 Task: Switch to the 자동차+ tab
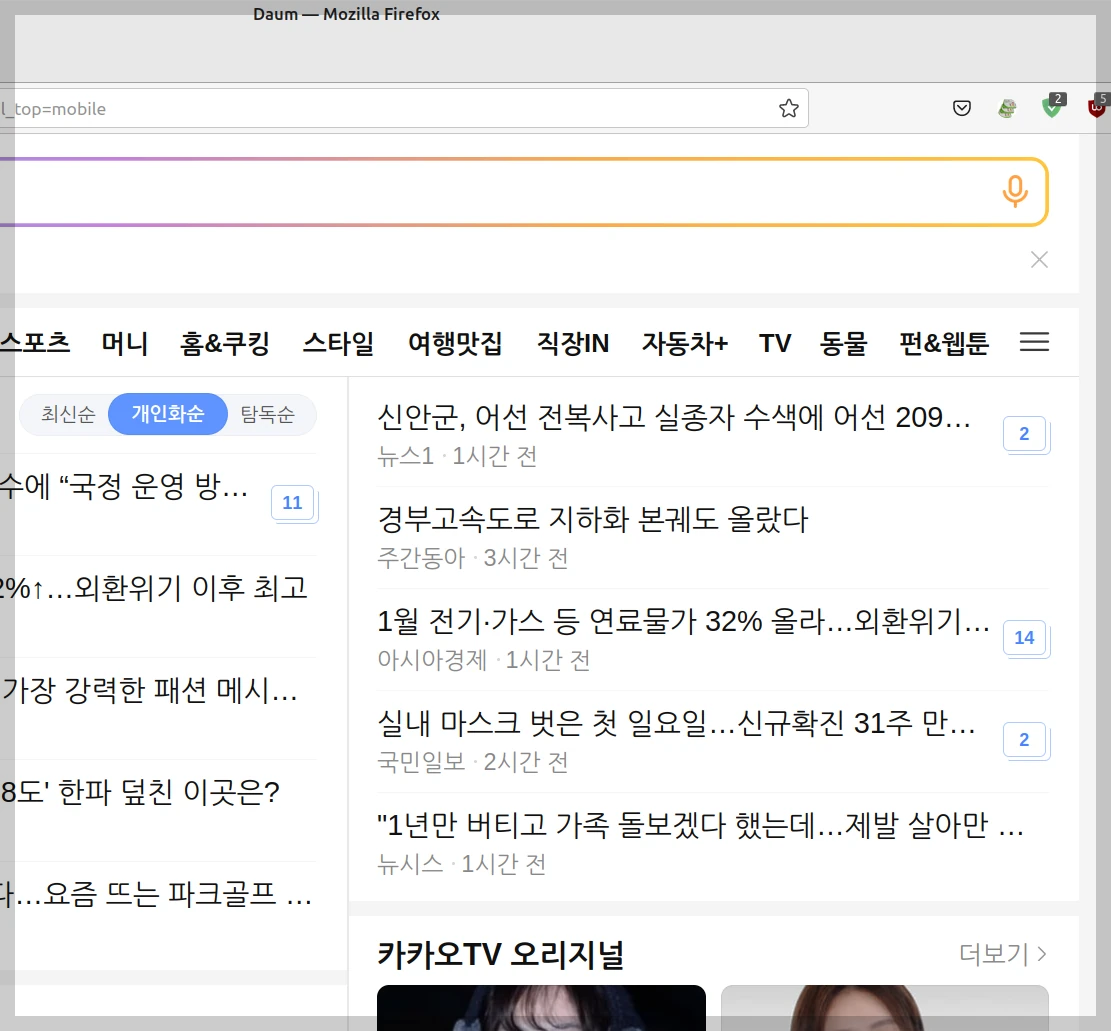tap(684, 343)
